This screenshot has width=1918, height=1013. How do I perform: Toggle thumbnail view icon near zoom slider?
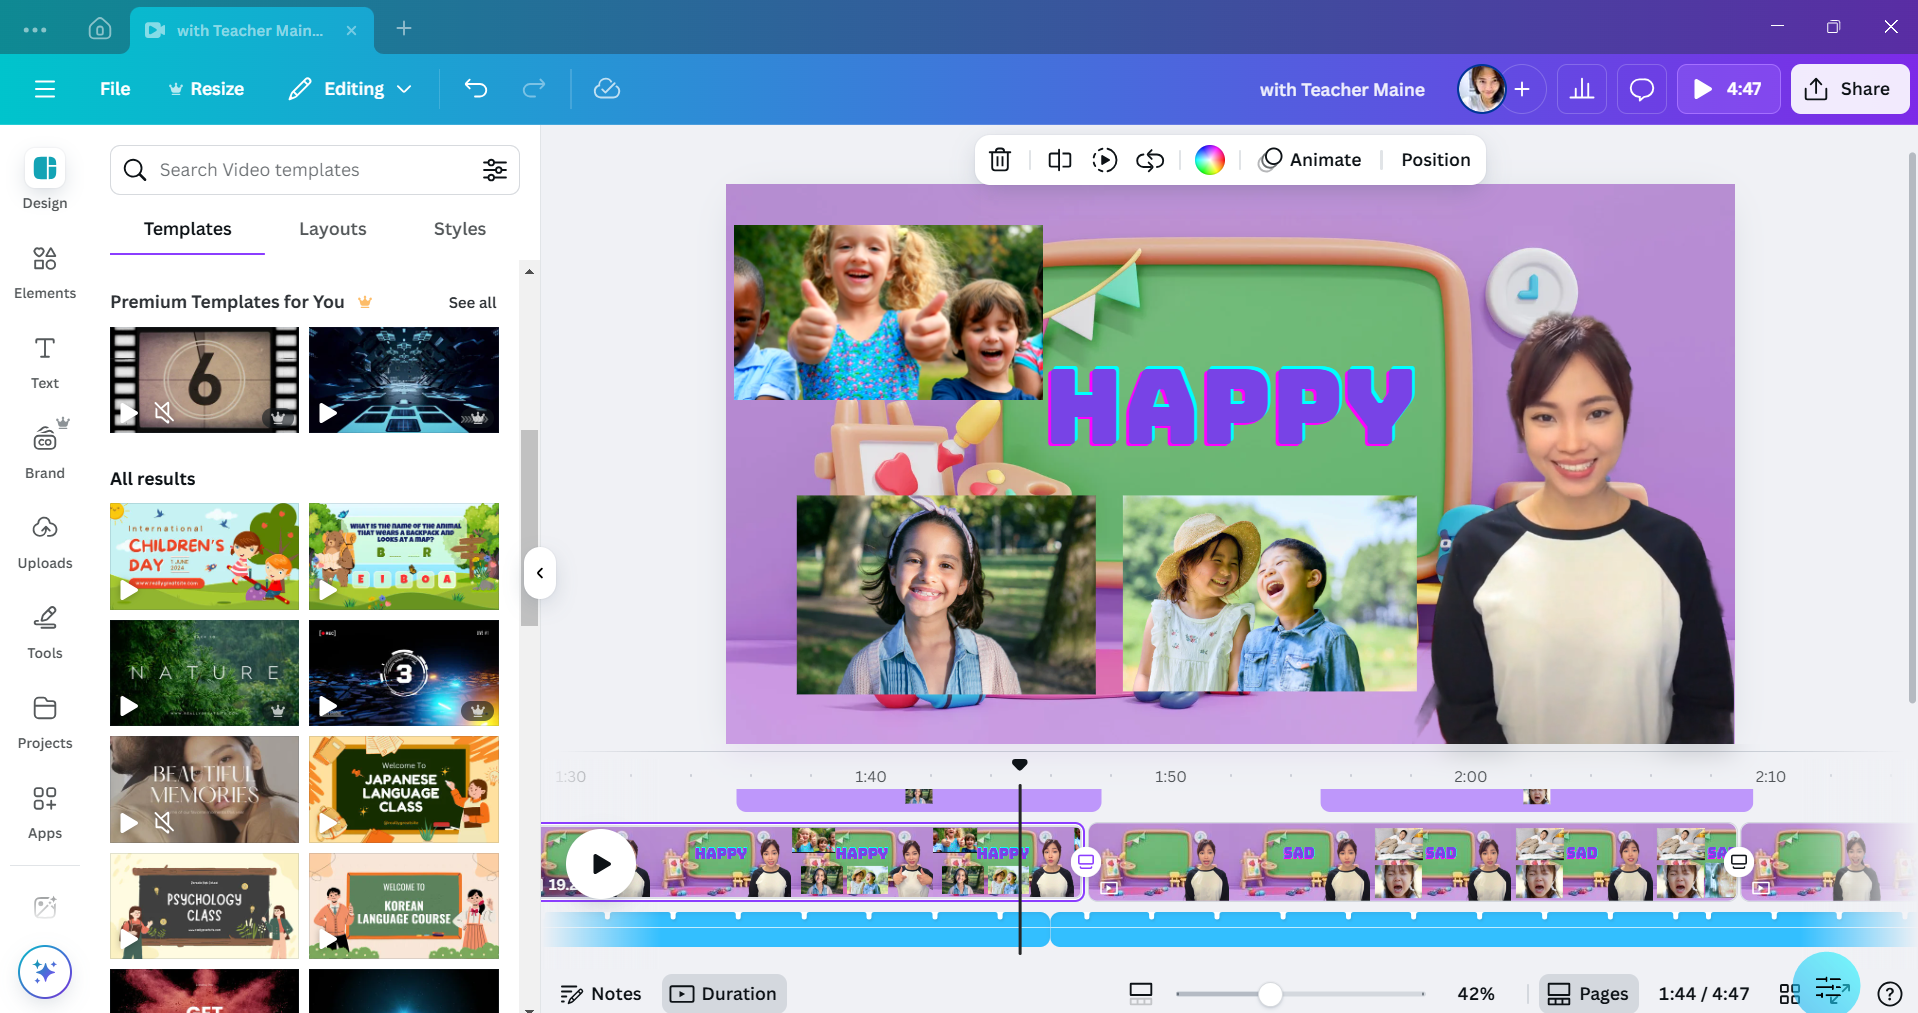tap(1141, 993)
